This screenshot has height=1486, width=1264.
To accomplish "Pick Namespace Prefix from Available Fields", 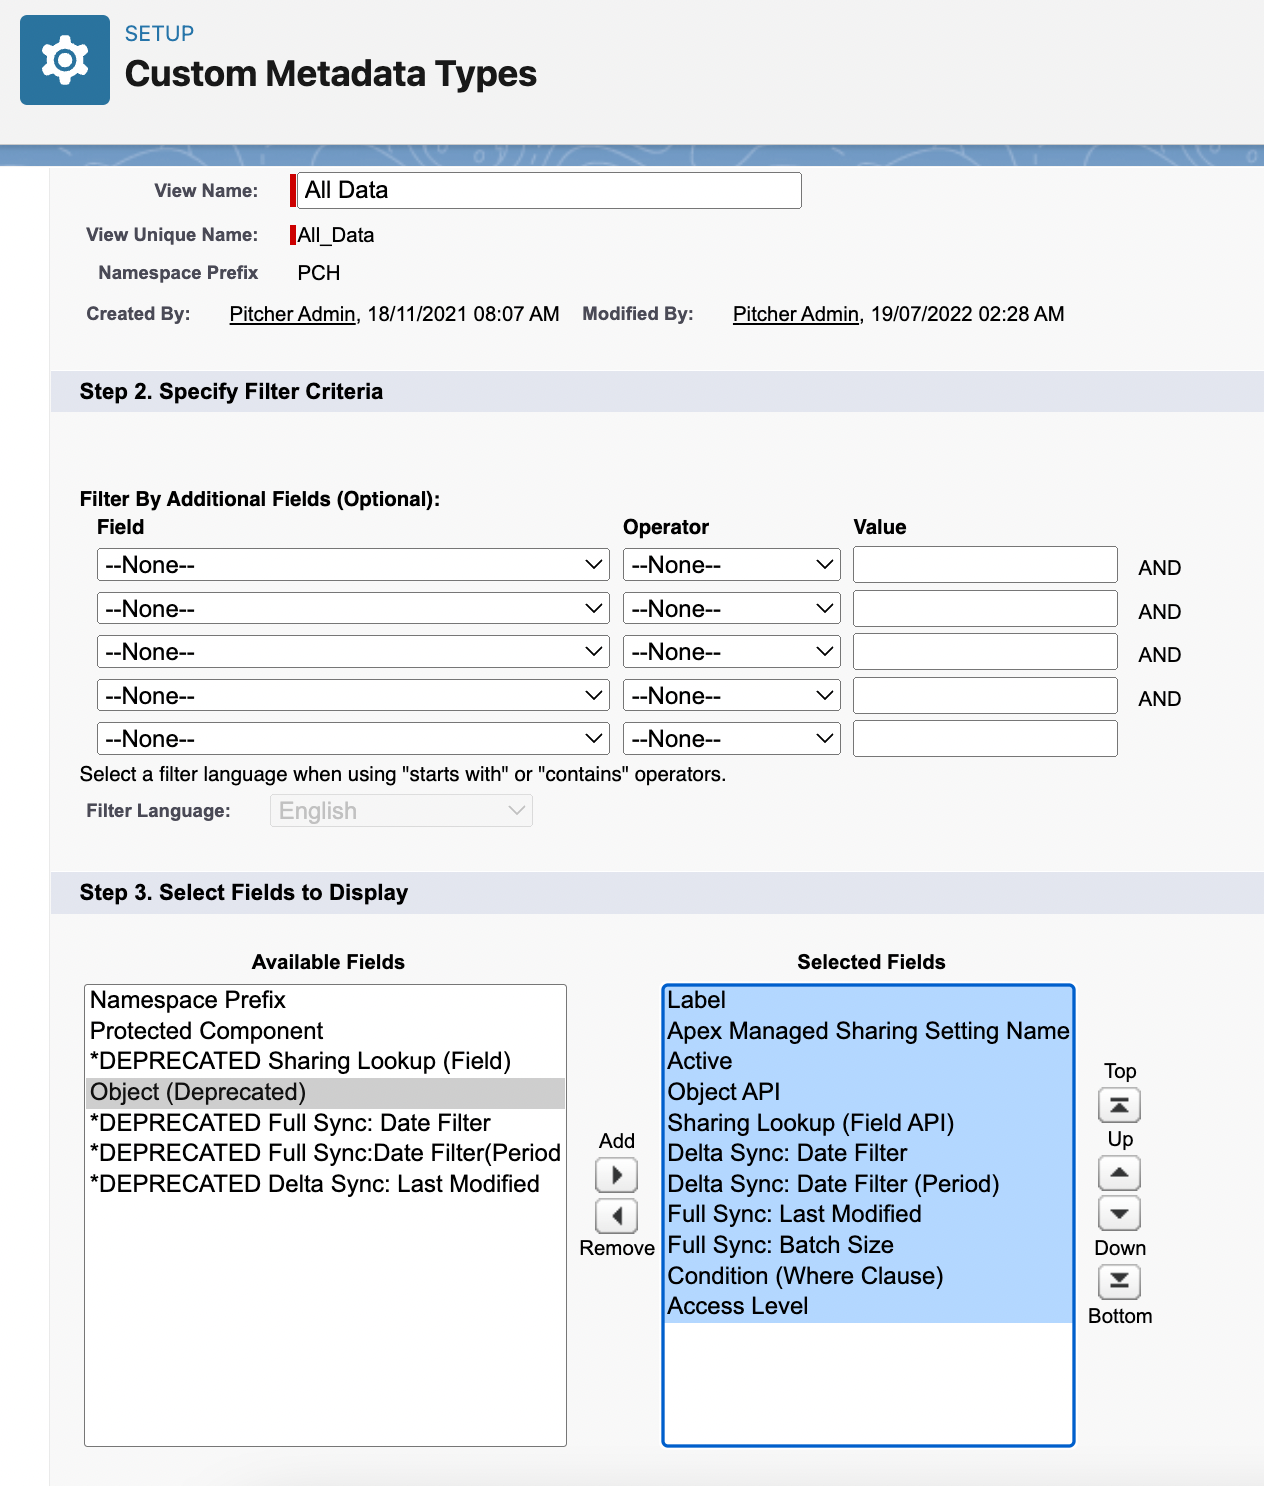I will coord(188,1000).
